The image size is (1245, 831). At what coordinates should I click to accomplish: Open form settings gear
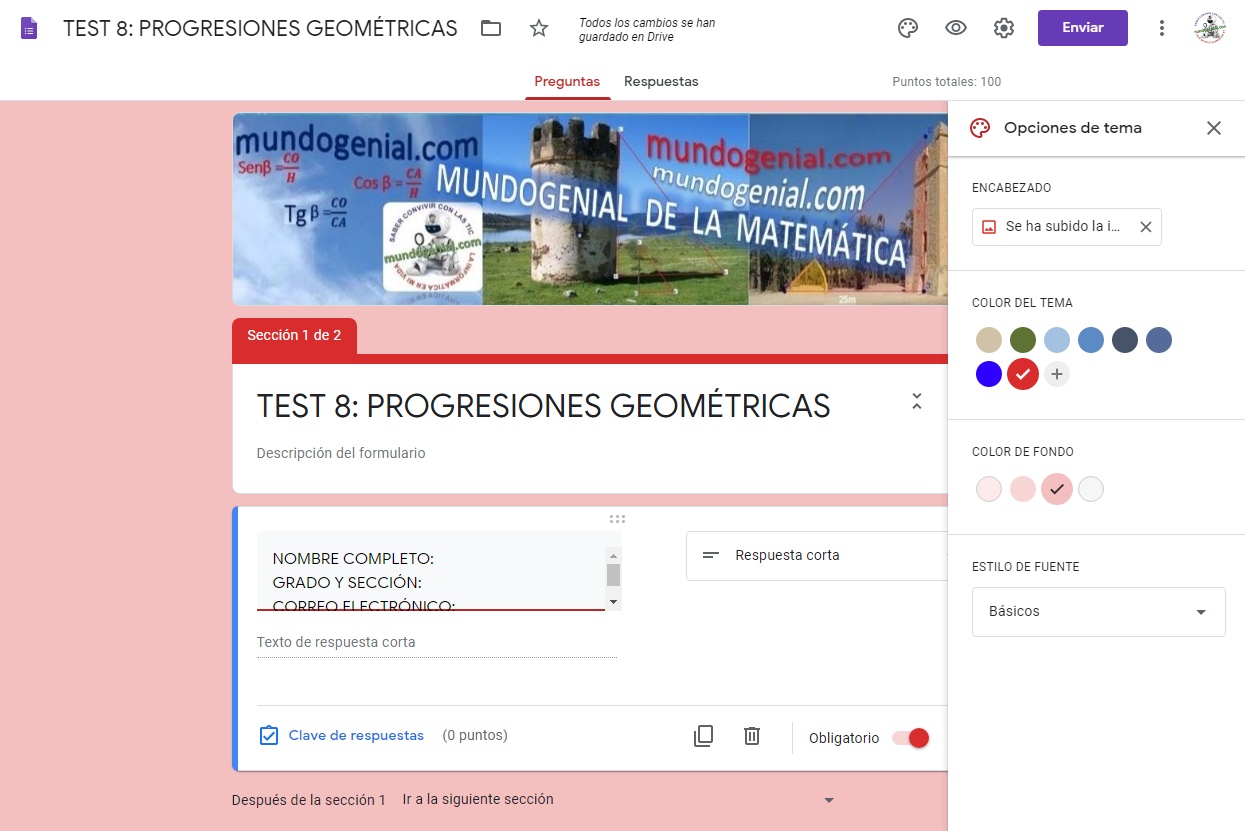coord(1004,28)
